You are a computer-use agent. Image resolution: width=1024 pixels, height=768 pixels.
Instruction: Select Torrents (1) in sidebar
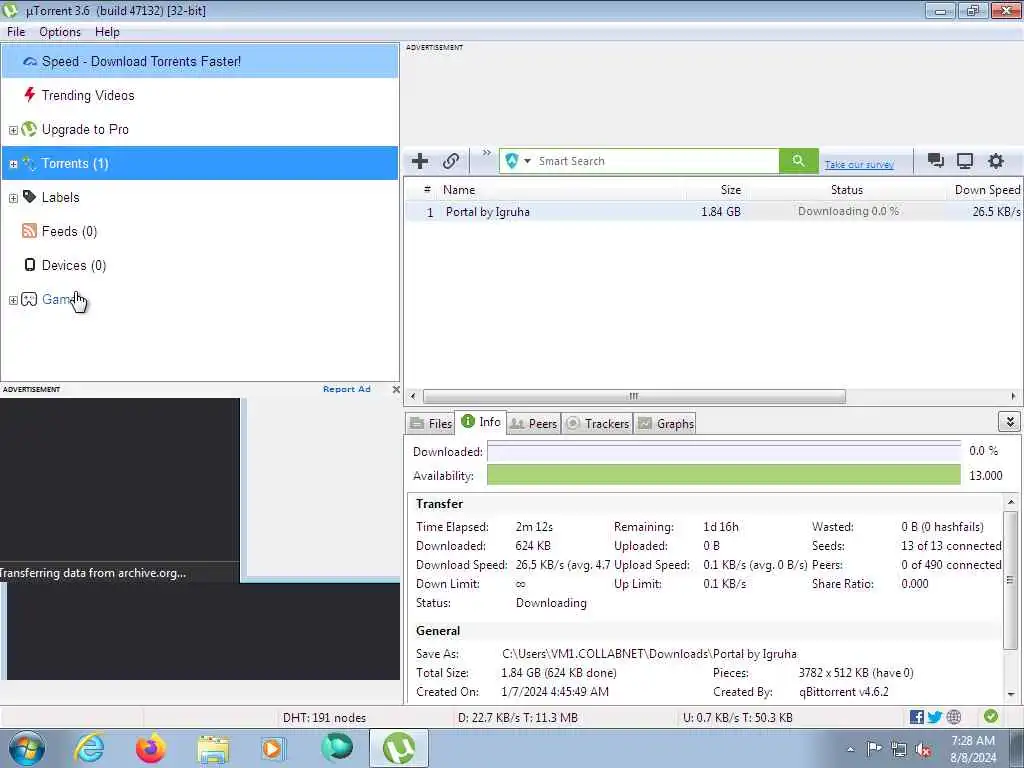[200, 163]
